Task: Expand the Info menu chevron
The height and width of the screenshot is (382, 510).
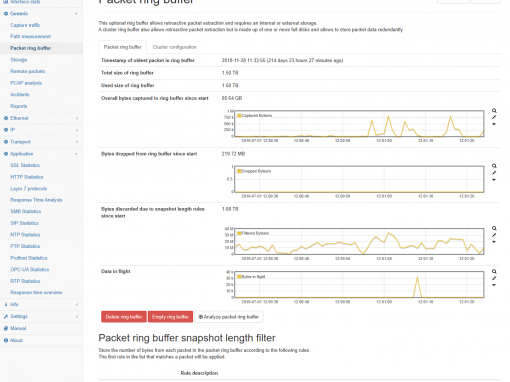Action: pyautogui.click(x=77, y=304)
